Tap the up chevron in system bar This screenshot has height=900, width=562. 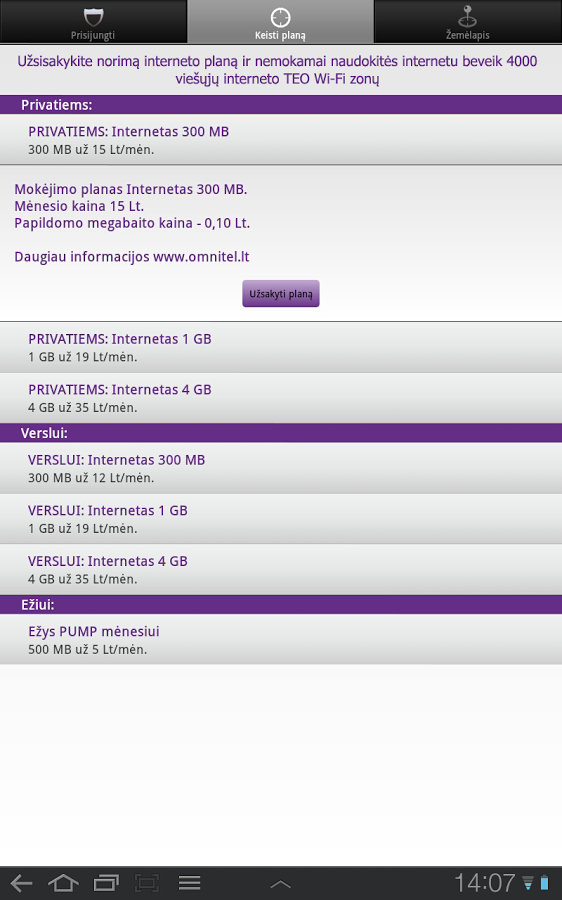tap(280, 885)
